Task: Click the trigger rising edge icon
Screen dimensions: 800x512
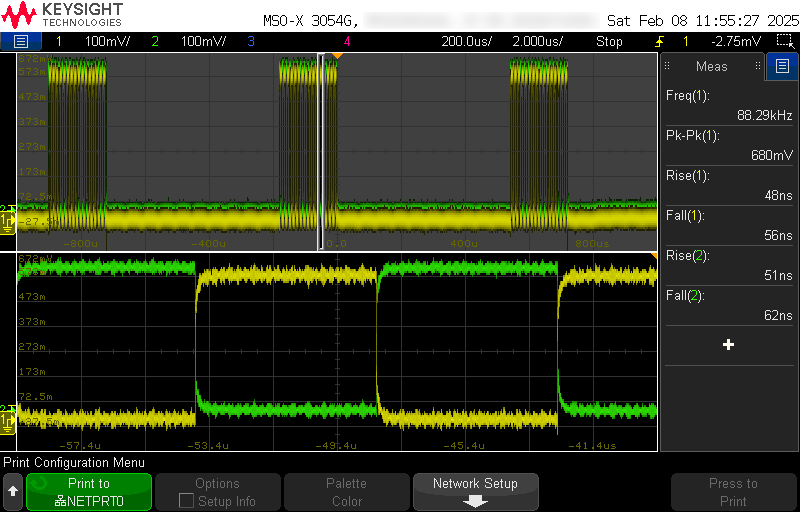Action: (659, 41)
